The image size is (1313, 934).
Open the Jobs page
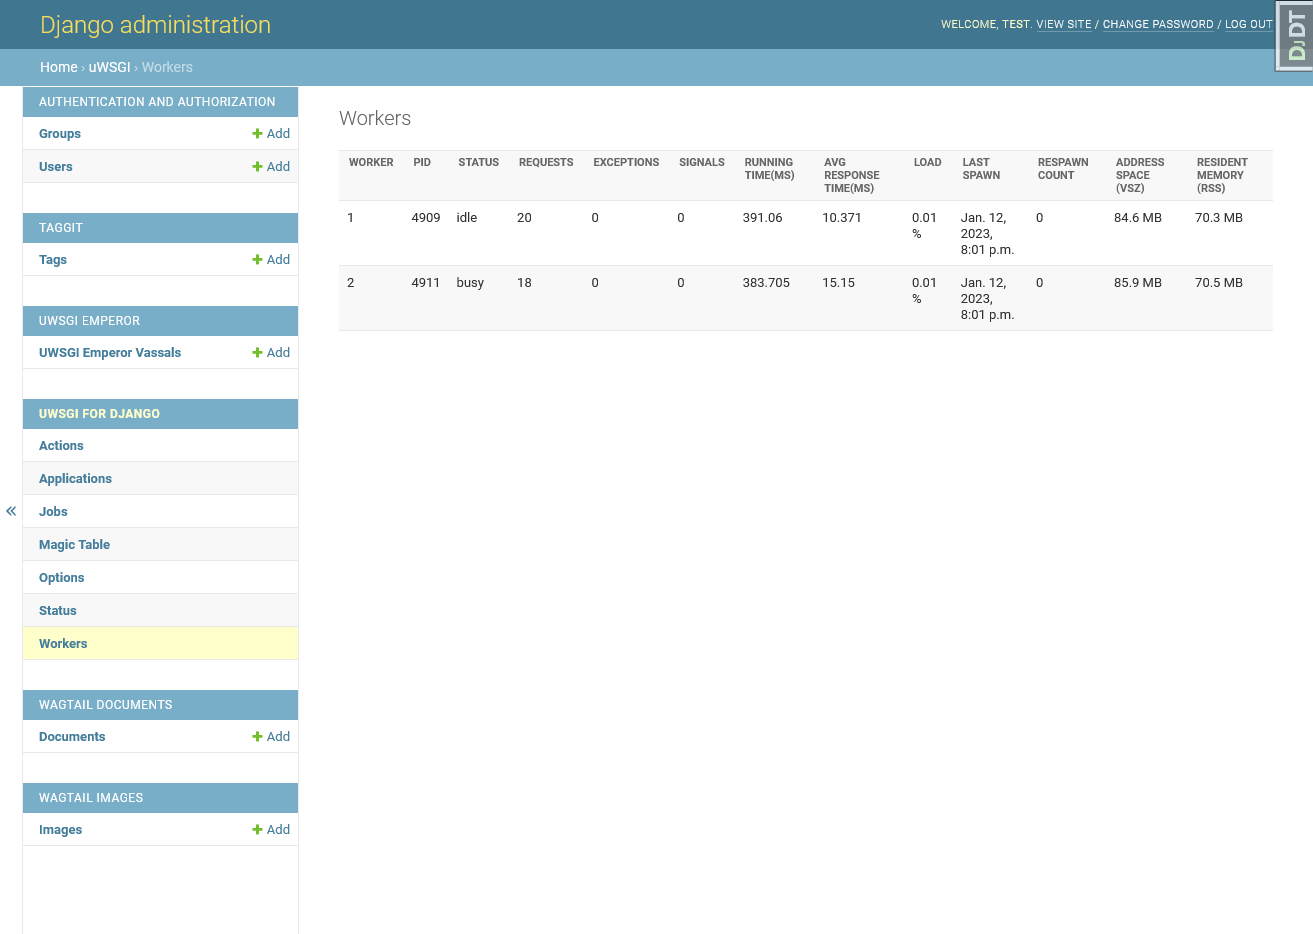tap(53, 512)
